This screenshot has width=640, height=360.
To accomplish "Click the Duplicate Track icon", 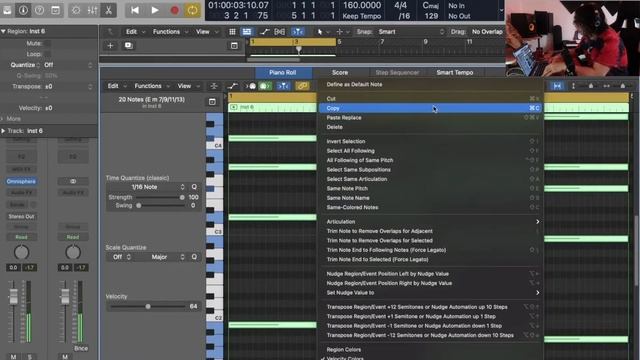I will coord(129,45).
